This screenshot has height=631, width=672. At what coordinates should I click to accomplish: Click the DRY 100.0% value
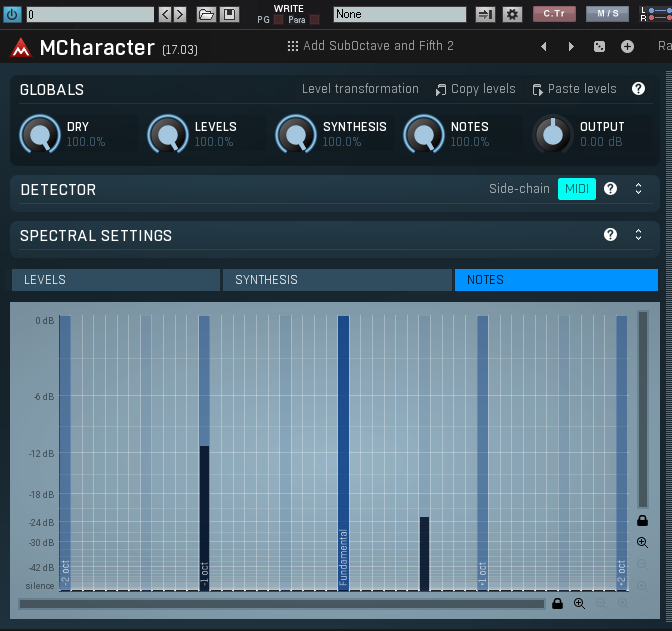[x=86, y=142]
